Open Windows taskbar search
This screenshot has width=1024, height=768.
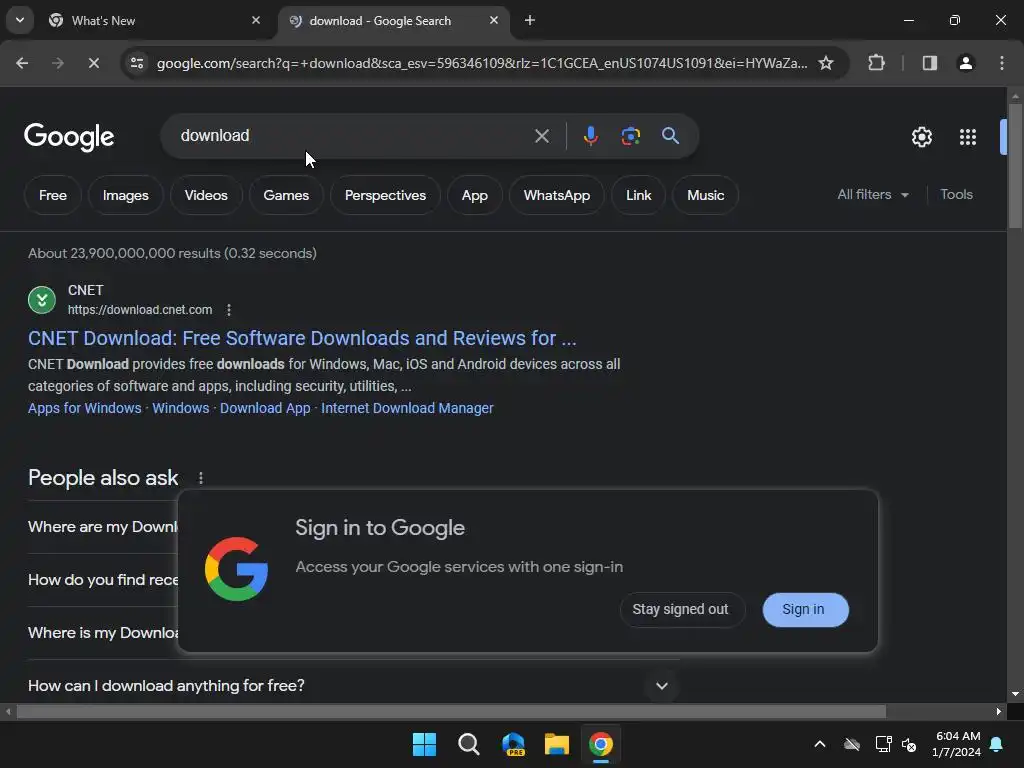click(x=468, y=744)
